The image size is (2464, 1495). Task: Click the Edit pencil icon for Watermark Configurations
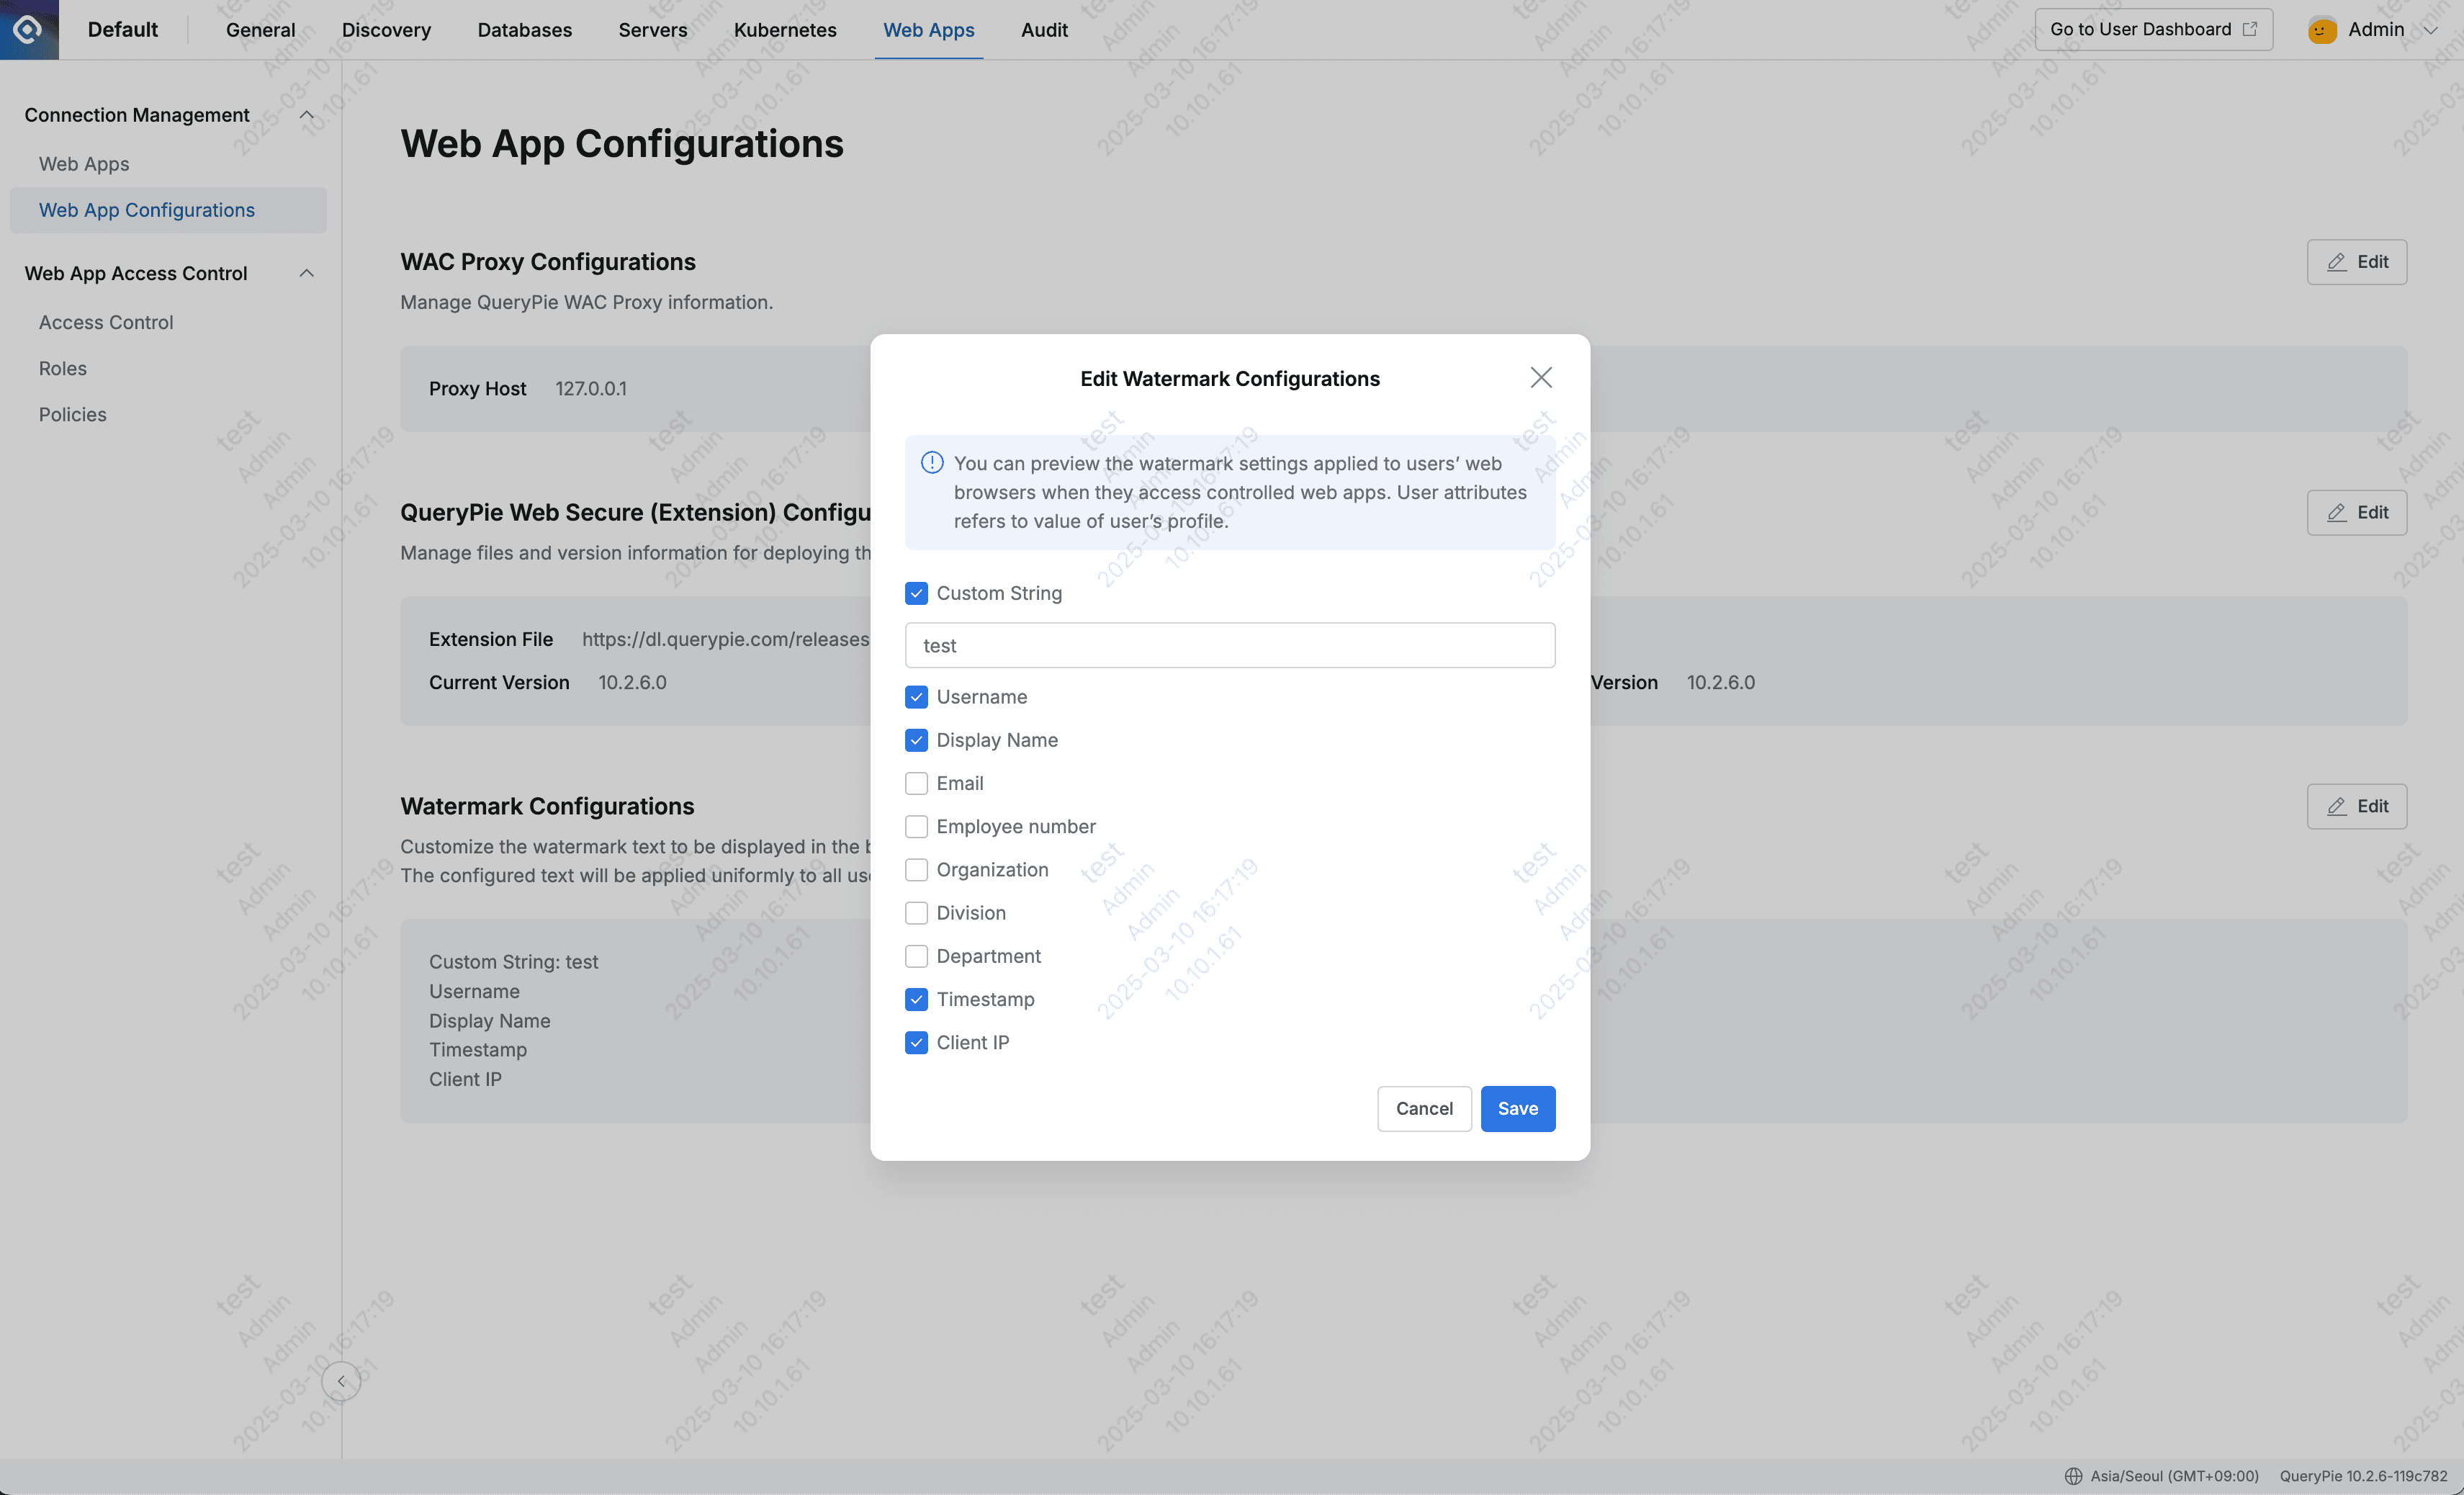[x=2337, y=806]
